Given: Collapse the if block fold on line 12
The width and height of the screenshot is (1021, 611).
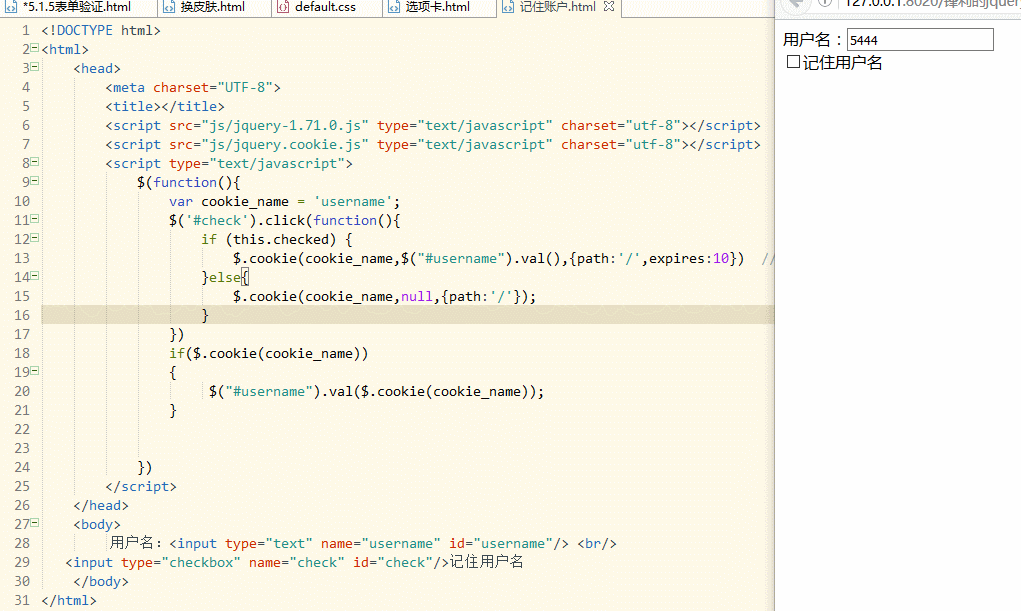Looking at the screenshot, I should tap(35, 238).
